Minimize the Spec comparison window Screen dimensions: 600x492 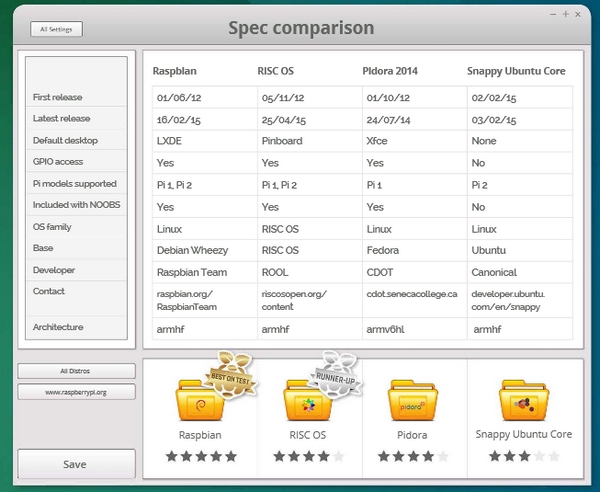[x=553, y=15]
